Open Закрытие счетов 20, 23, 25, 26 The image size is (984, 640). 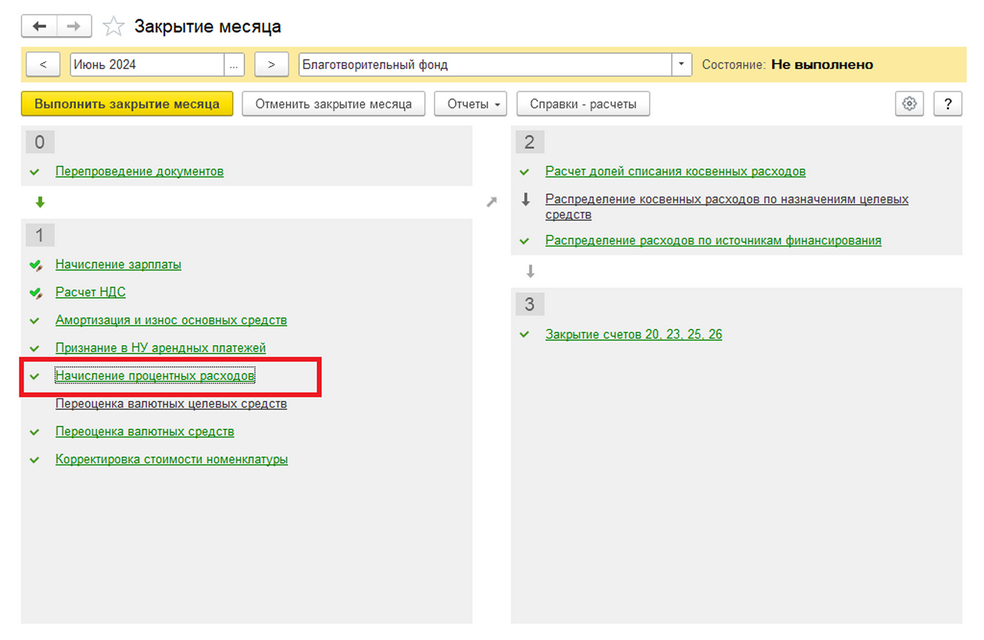(x=633, y=334)
